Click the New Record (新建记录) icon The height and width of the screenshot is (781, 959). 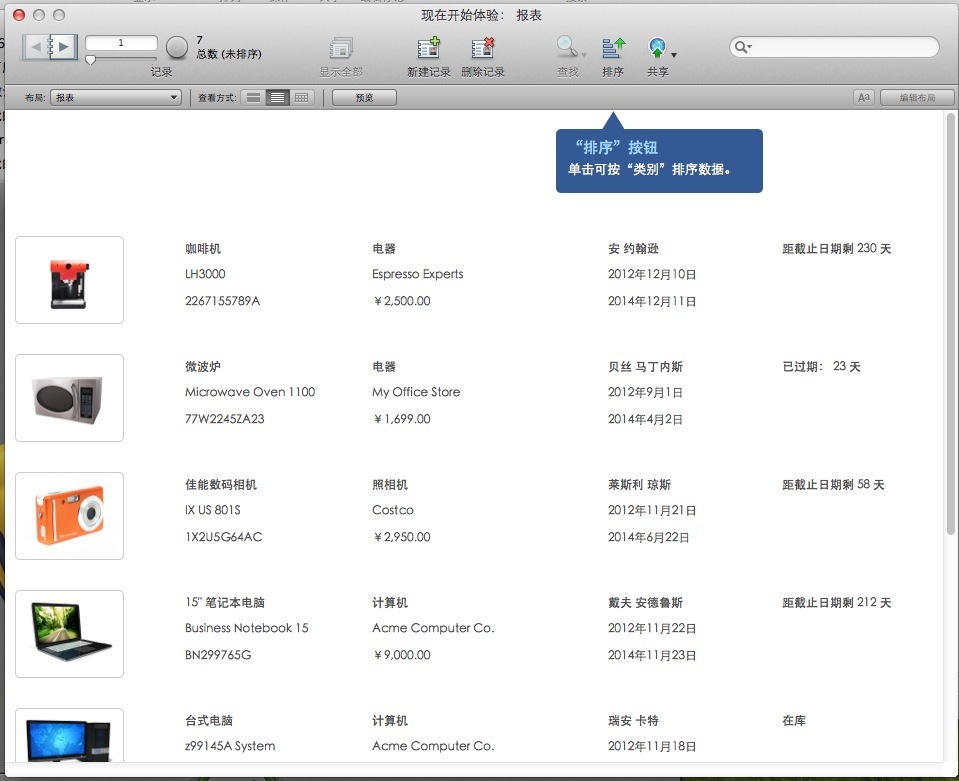click(x=428, y=48)
